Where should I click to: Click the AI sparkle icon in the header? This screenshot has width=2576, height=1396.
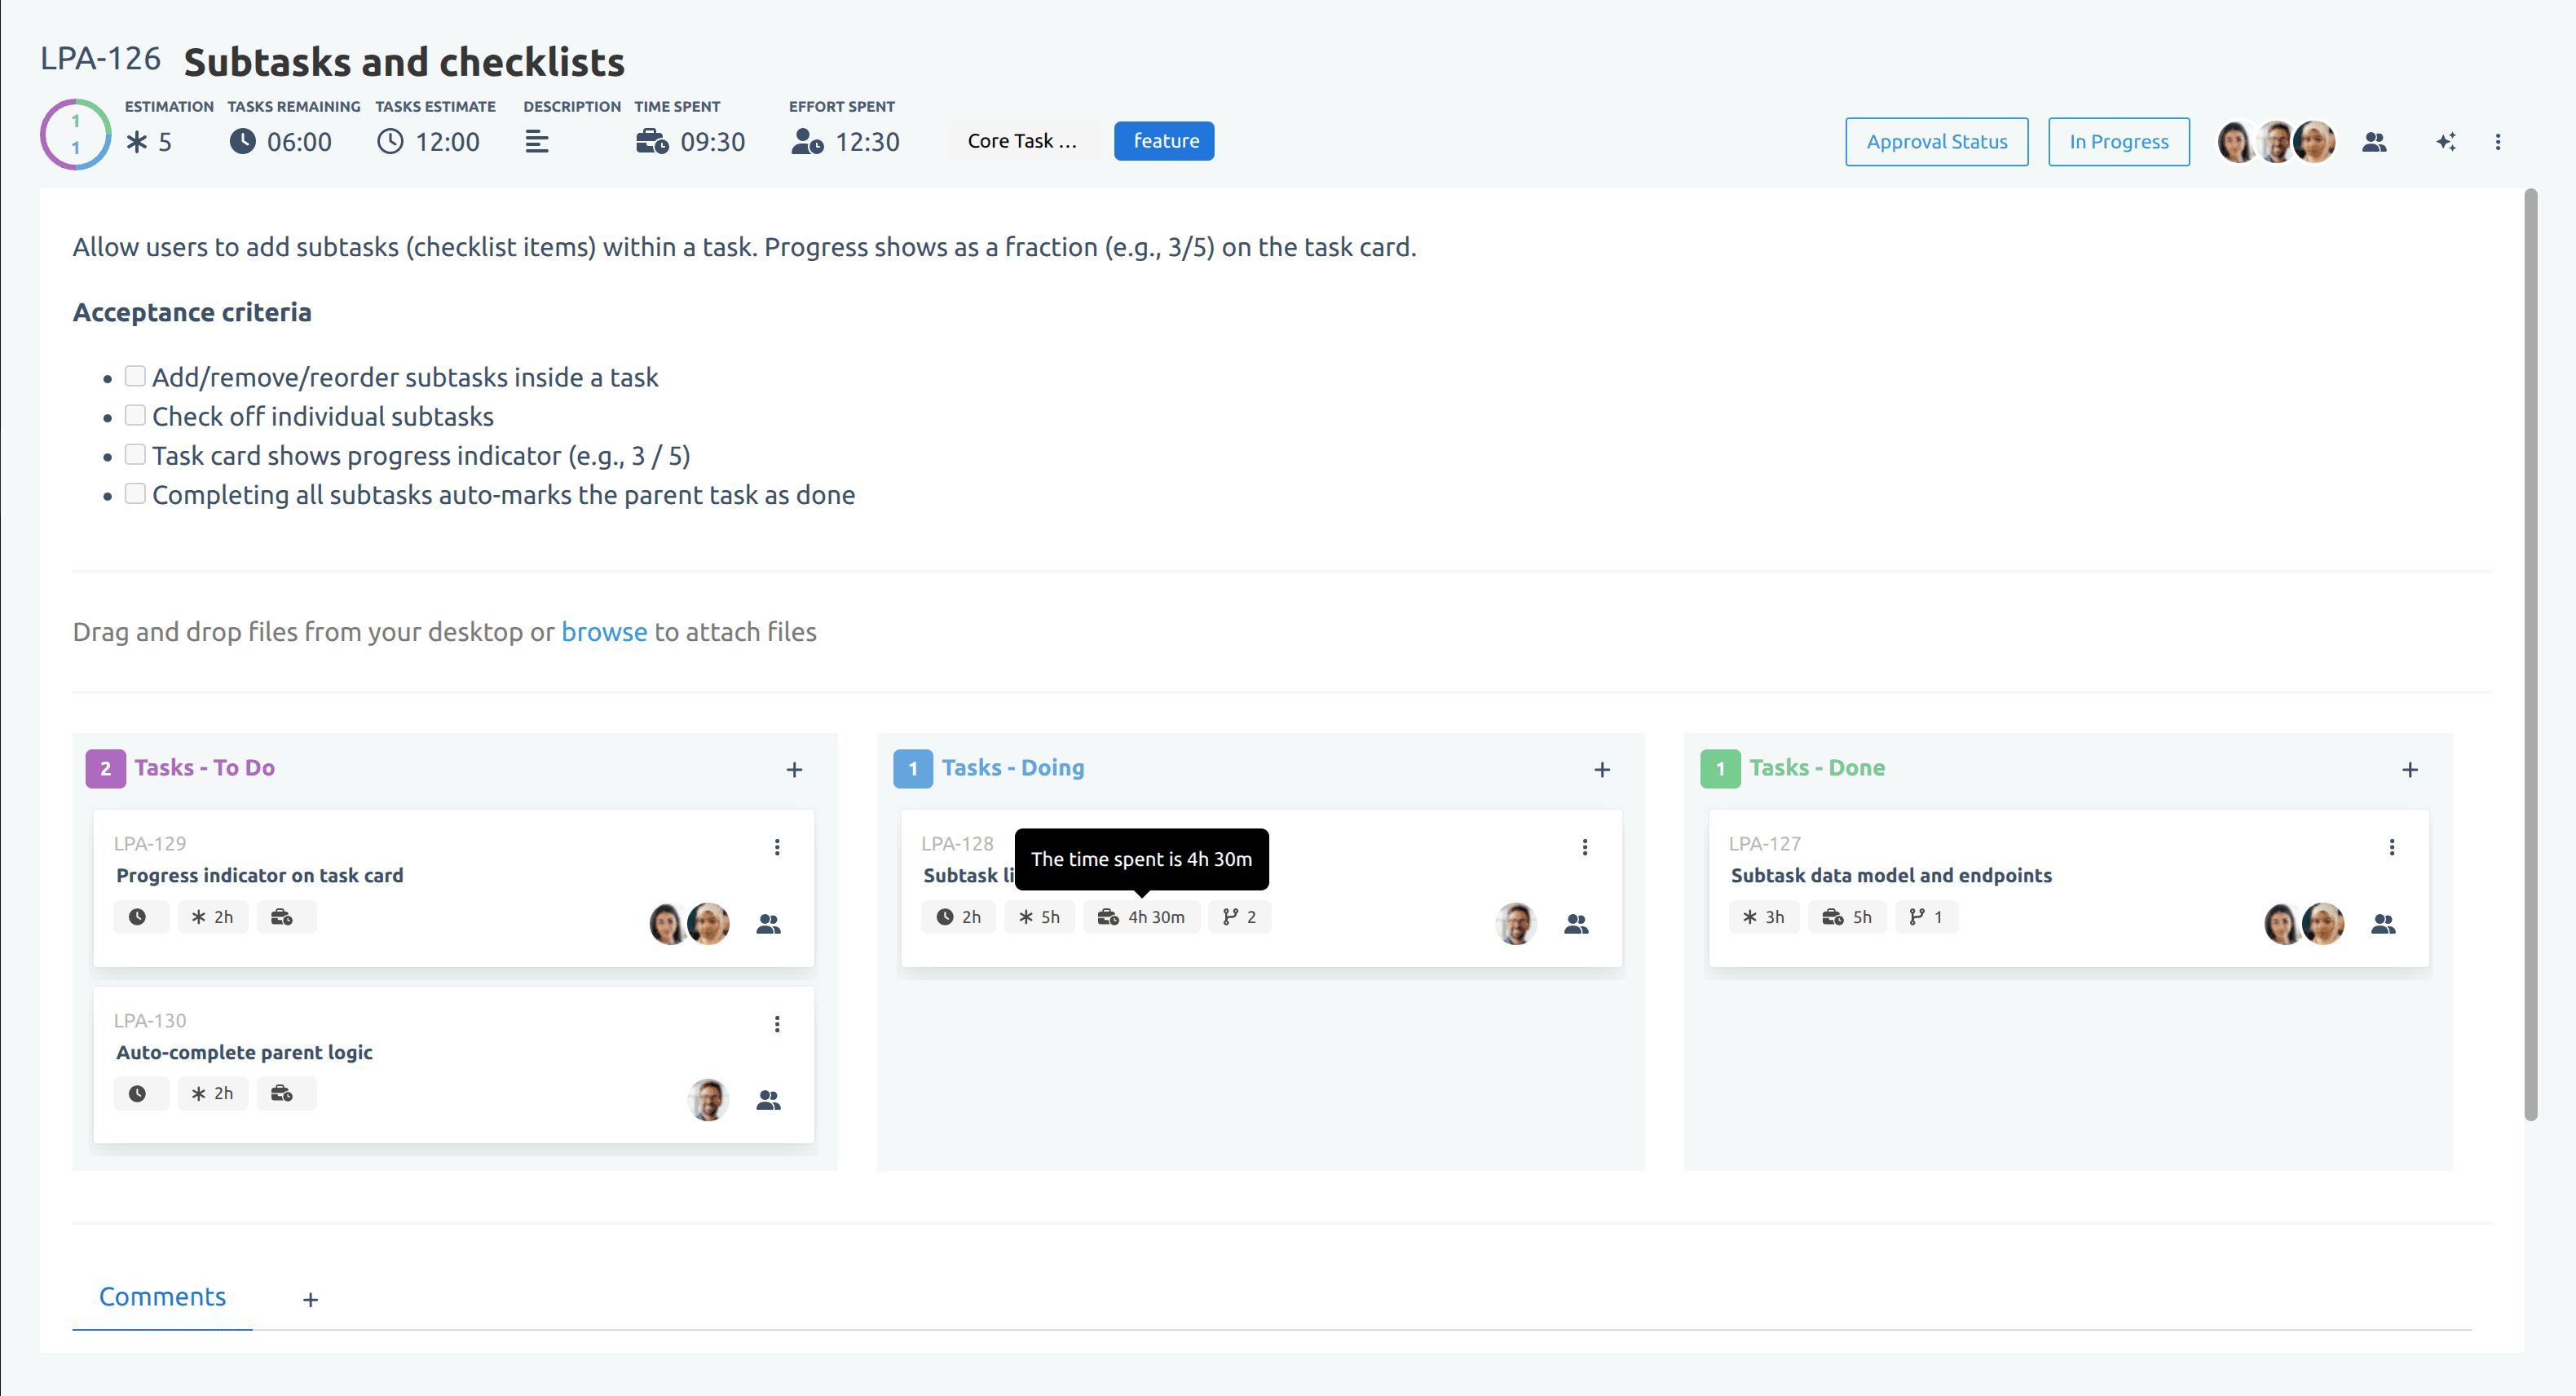point(2445,142)
